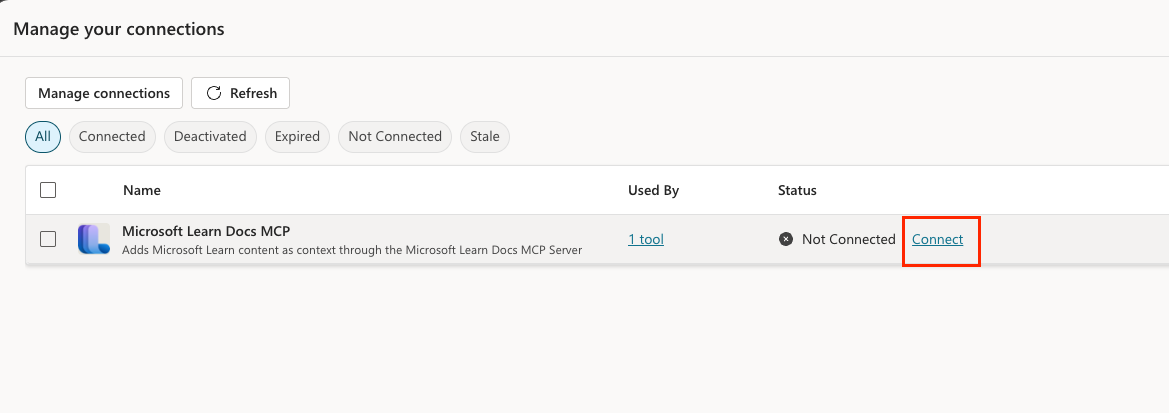Open the Manage connections button
Screen dimensions: 1169x413
pos(104,93)
